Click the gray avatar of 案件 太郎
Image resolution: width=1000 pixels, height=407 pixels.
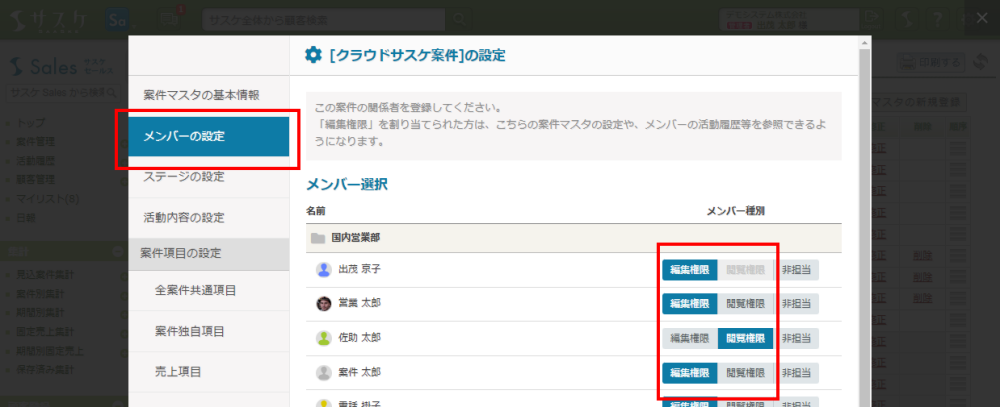(x=324, y=373)
